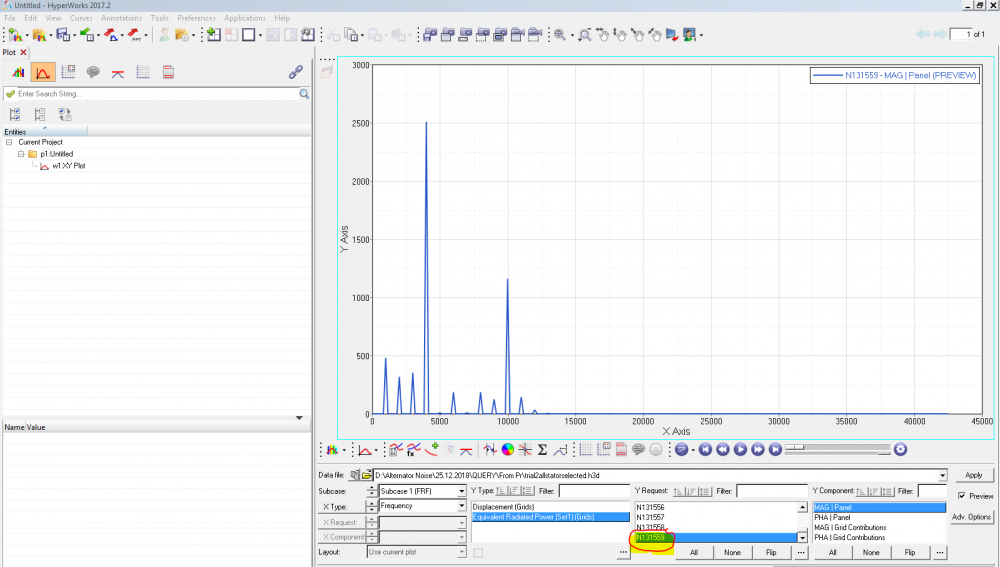Open the Subcase 1 (FRF) dropdown
The height and width of the screenshot is (567, 1000).
click(x=461, y=492)
